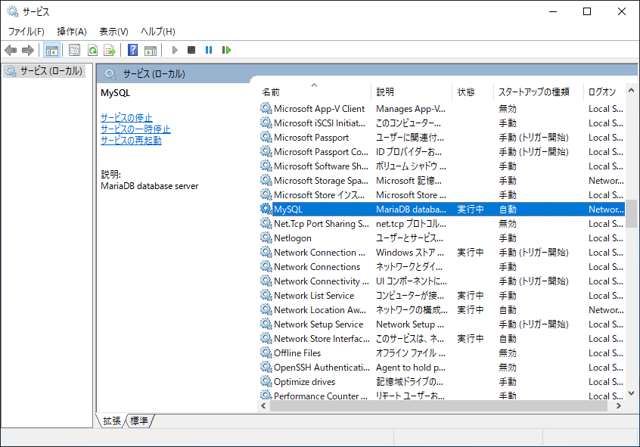Screen dimensions: 640x447
Task: Open the ヘルプ(H) menu
Action: pyautogui.click(x=158, y=31)
